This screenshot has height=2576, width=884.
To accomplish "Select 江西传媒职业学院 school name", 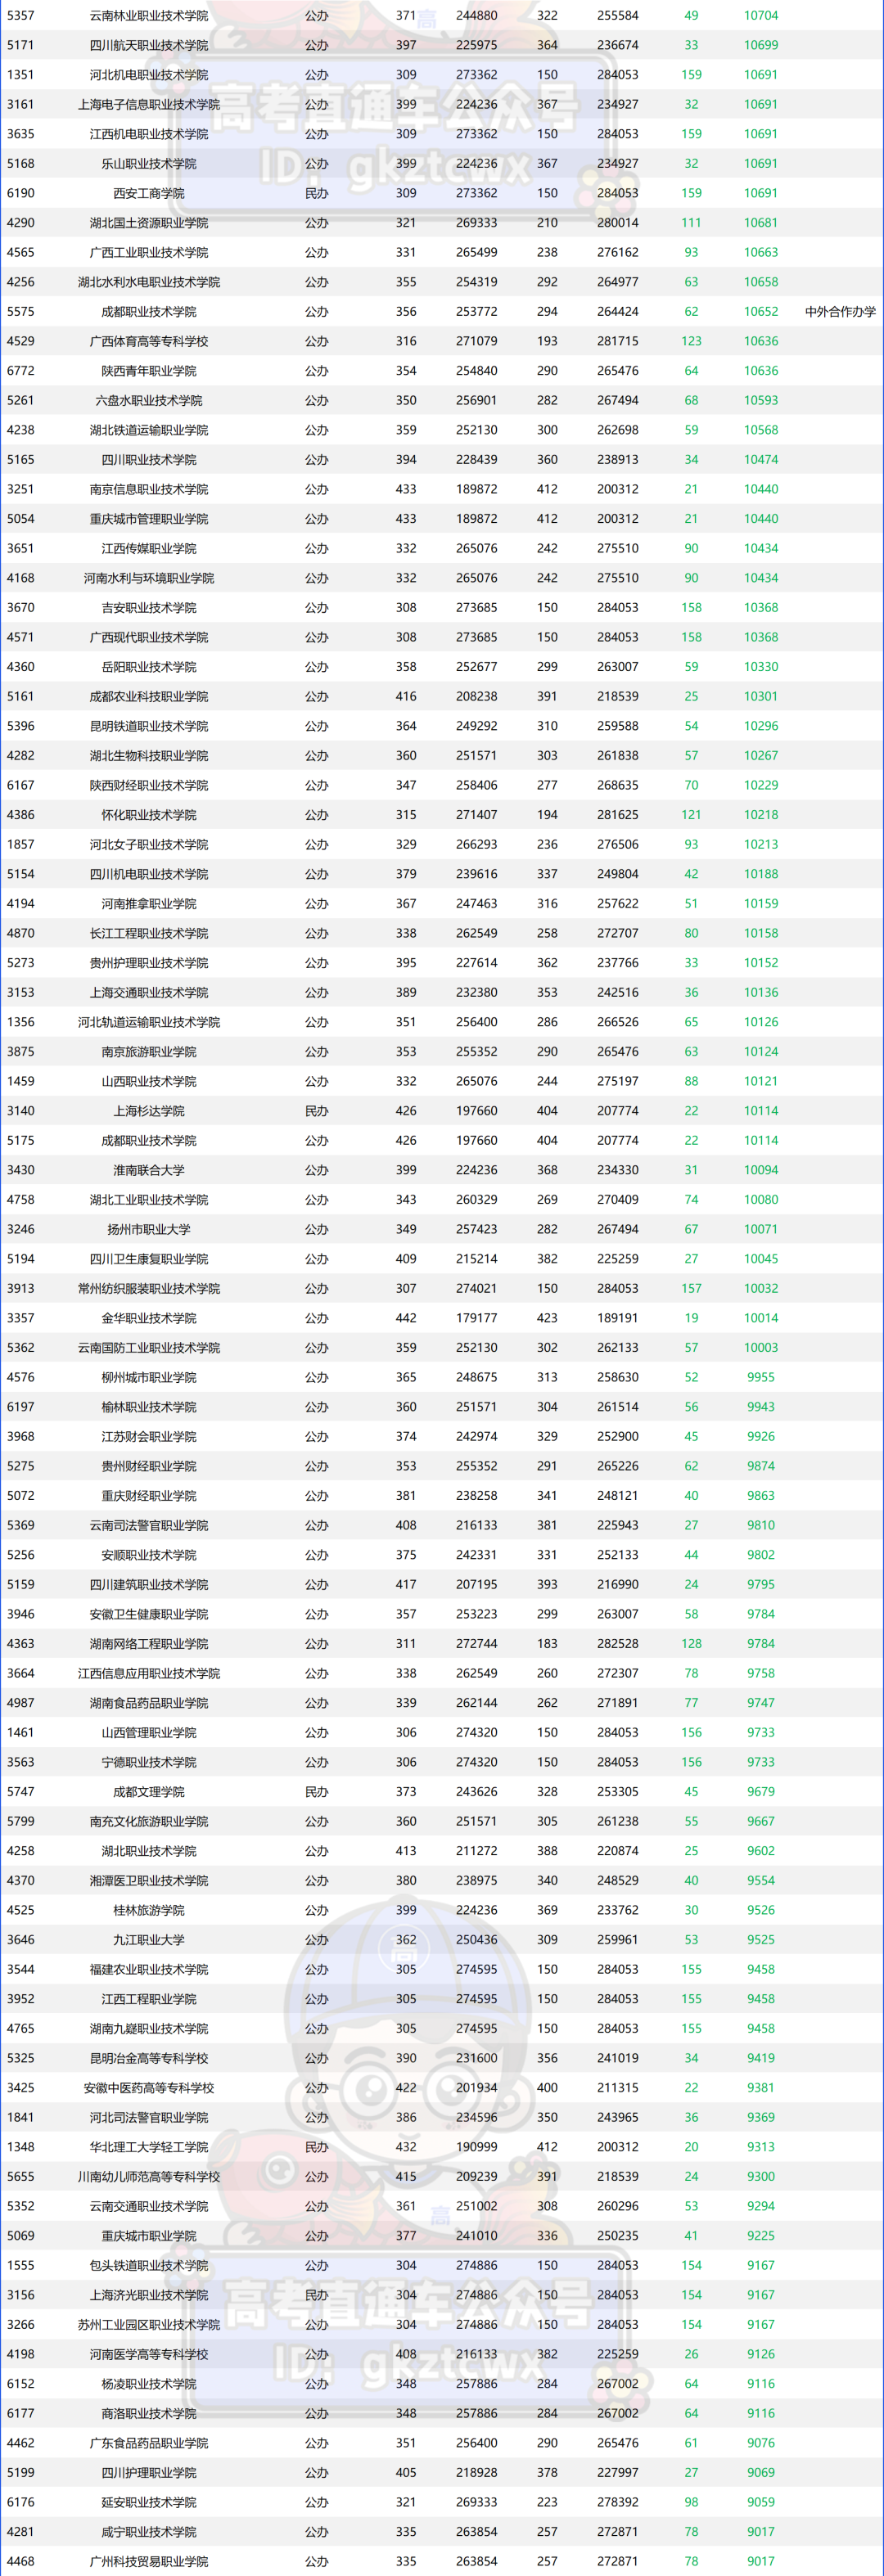I will 149,548.
